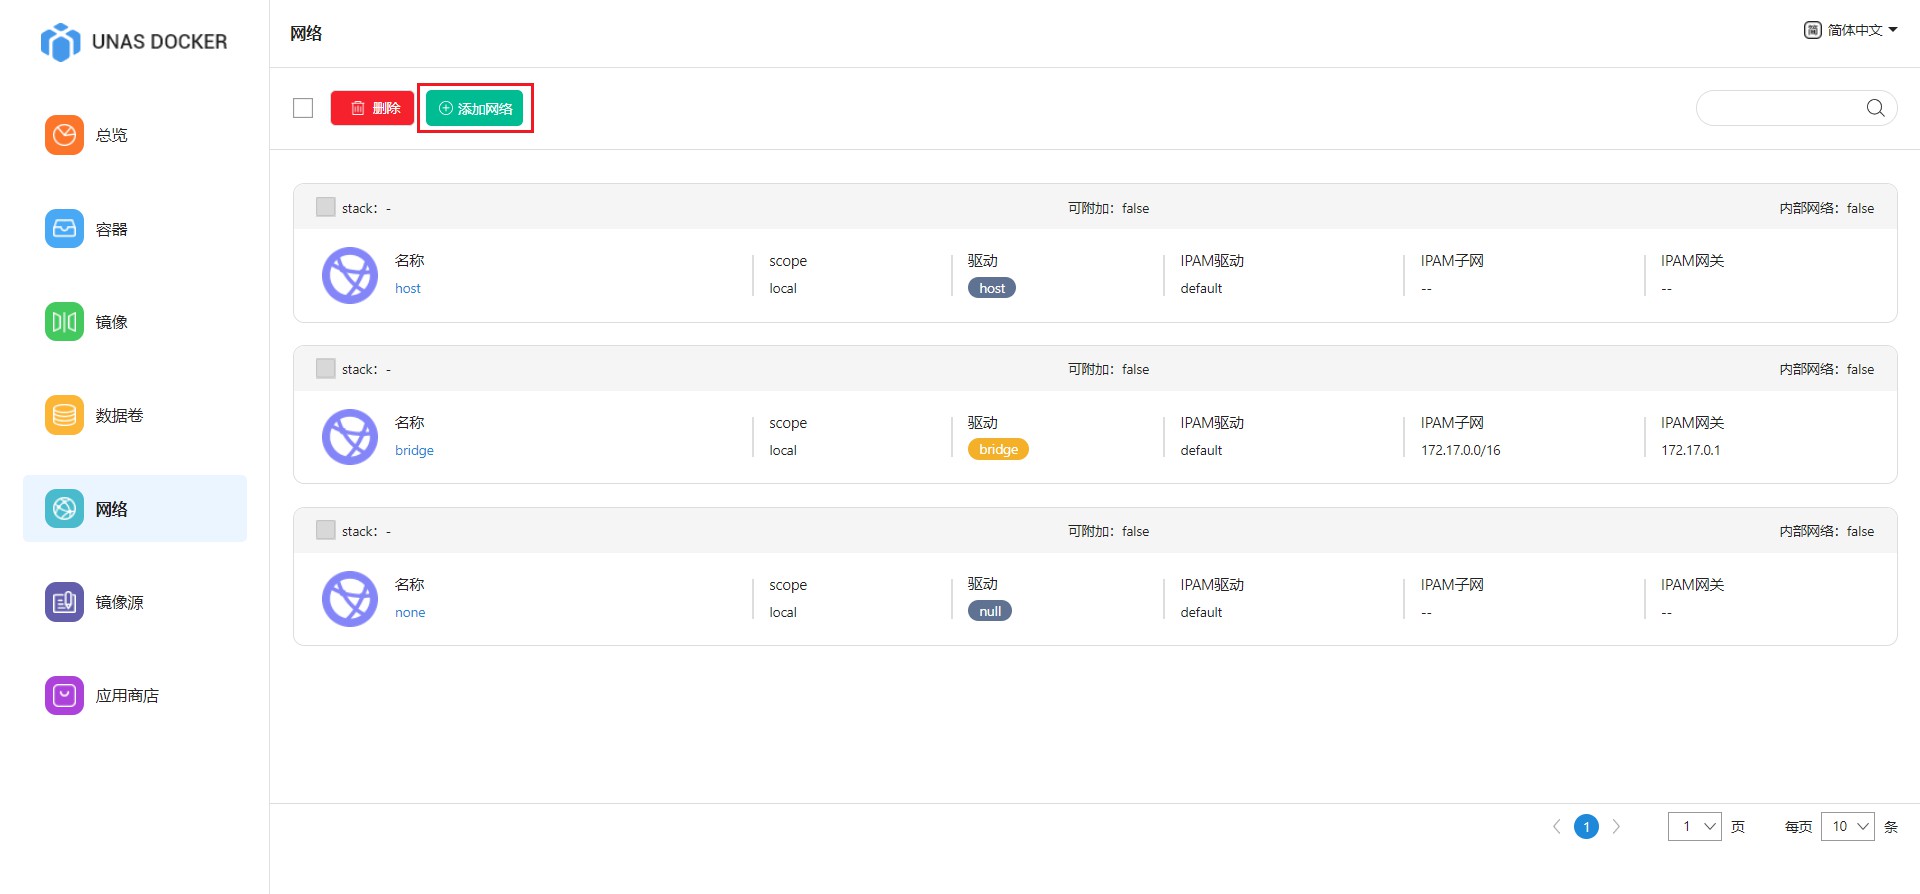Open the 简体中文 language dropdown
This screenshot has height=894, width=1920.
pos(1851,30)
